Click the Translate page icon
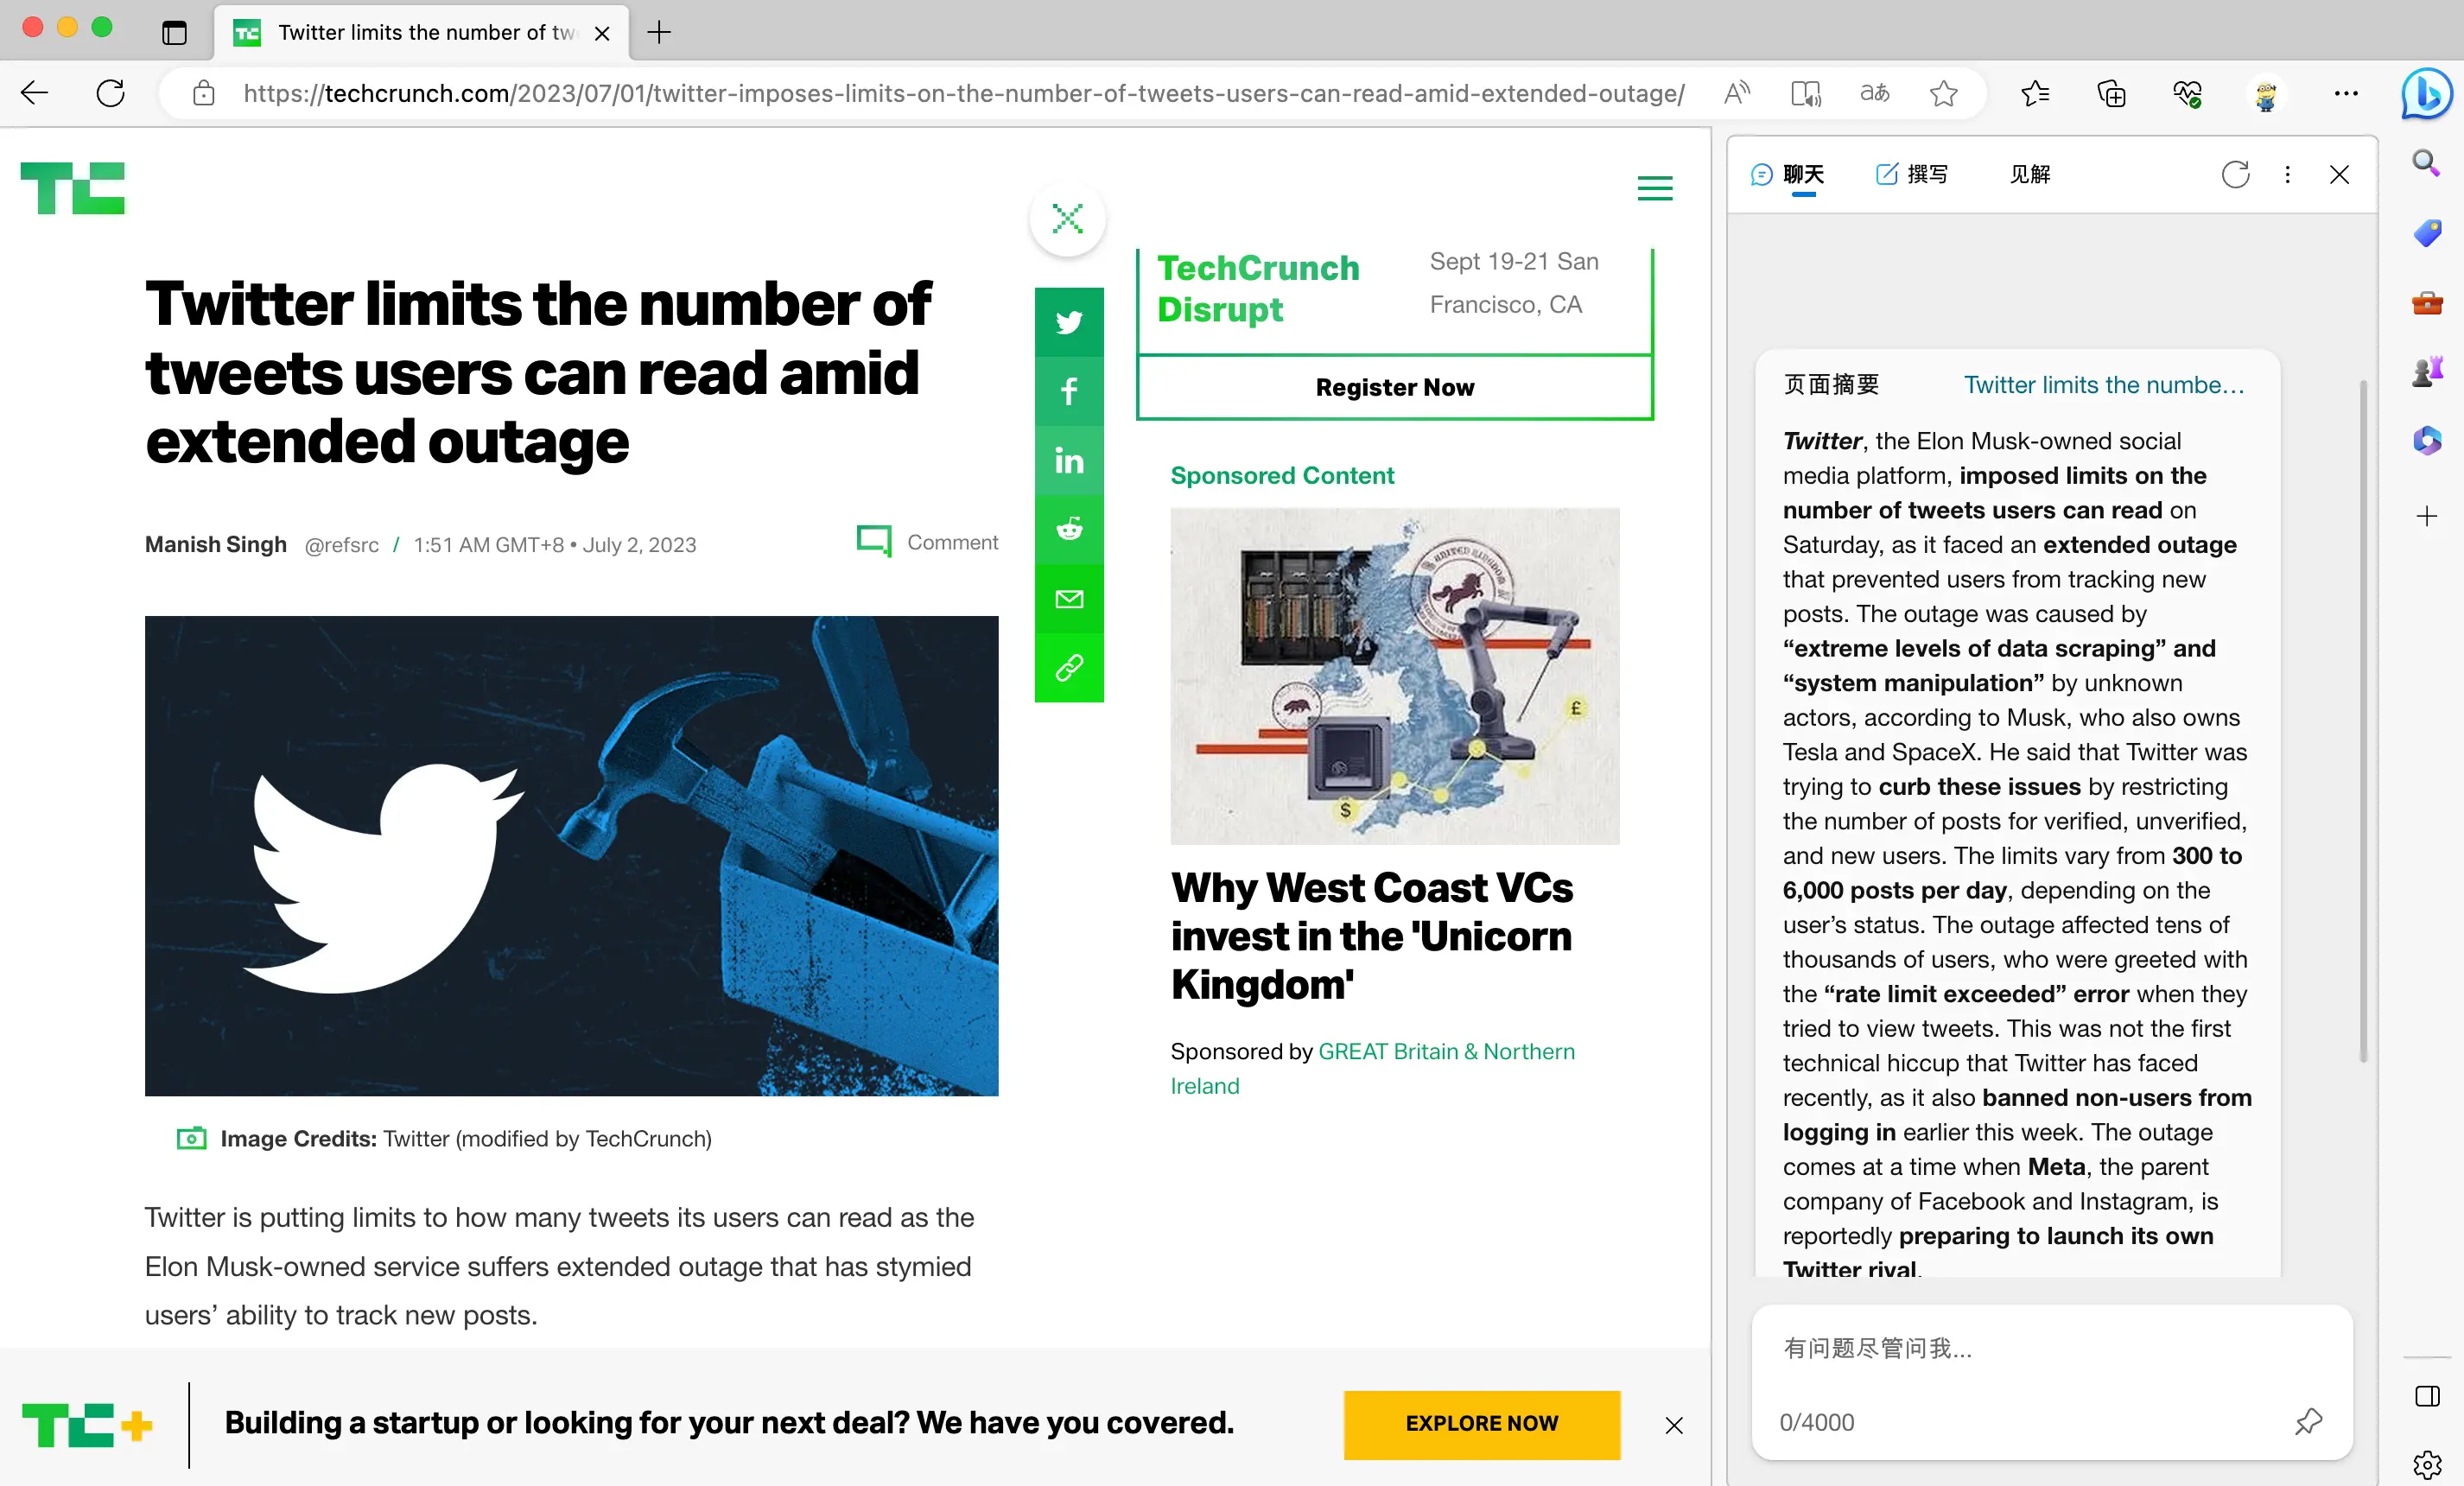 pos(1874,93)
